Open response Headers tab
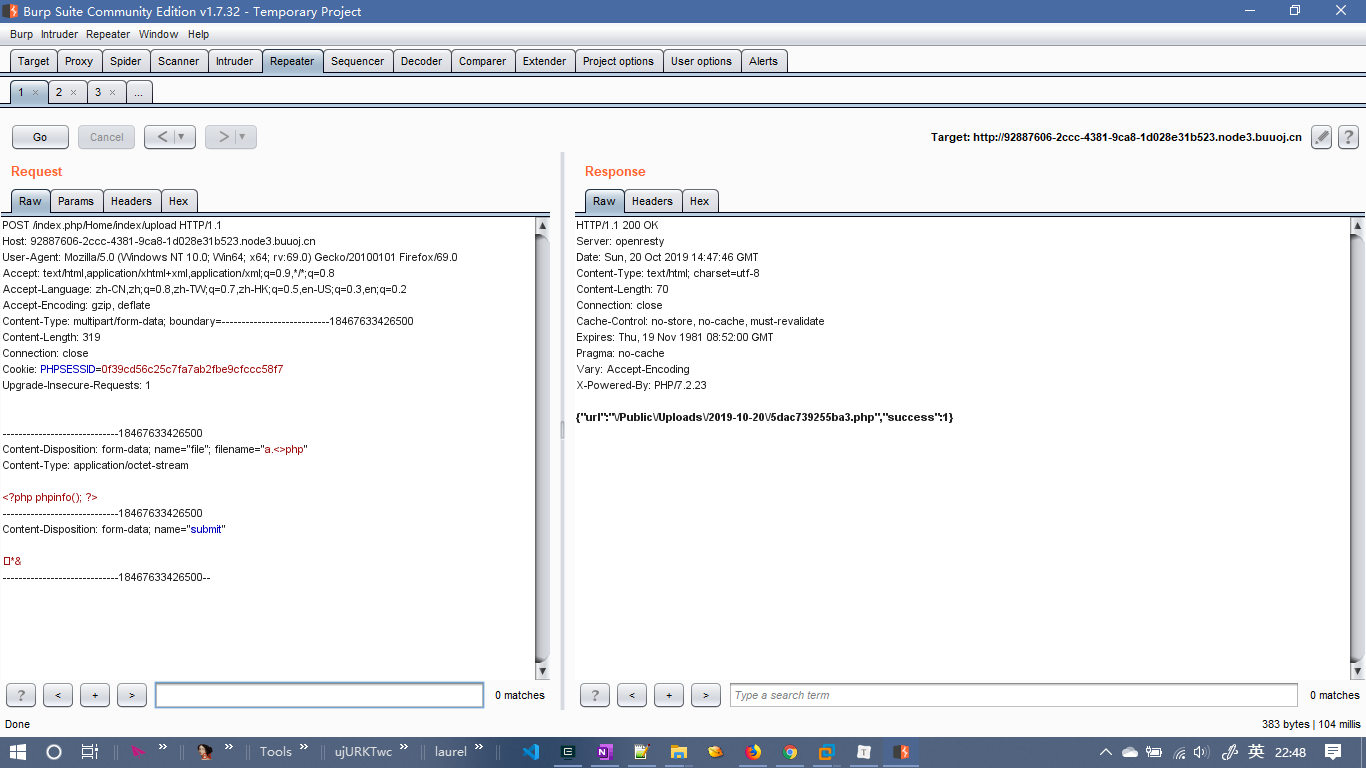Image resolution: width=1366 pixels, height=768 pixels. point(653,201)
